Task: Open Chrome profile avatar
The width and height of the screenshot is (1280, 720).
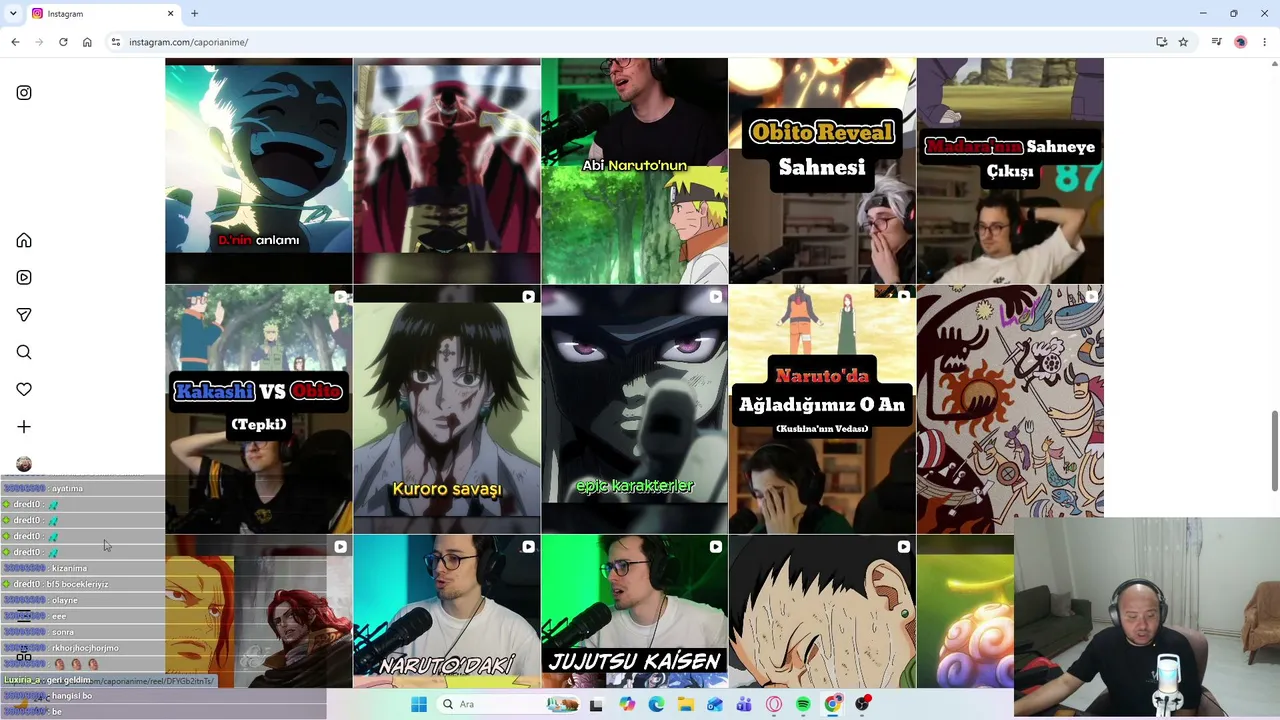Action: [x=1241, y=42]
